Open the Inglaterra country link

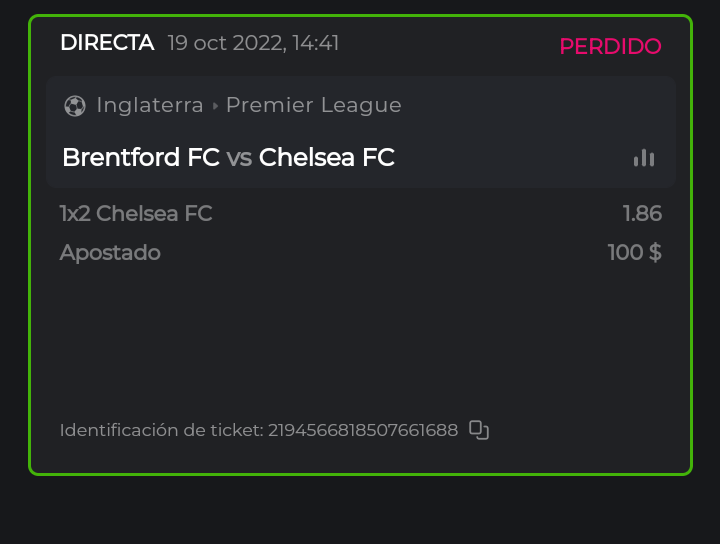click(x=150, y=105)
